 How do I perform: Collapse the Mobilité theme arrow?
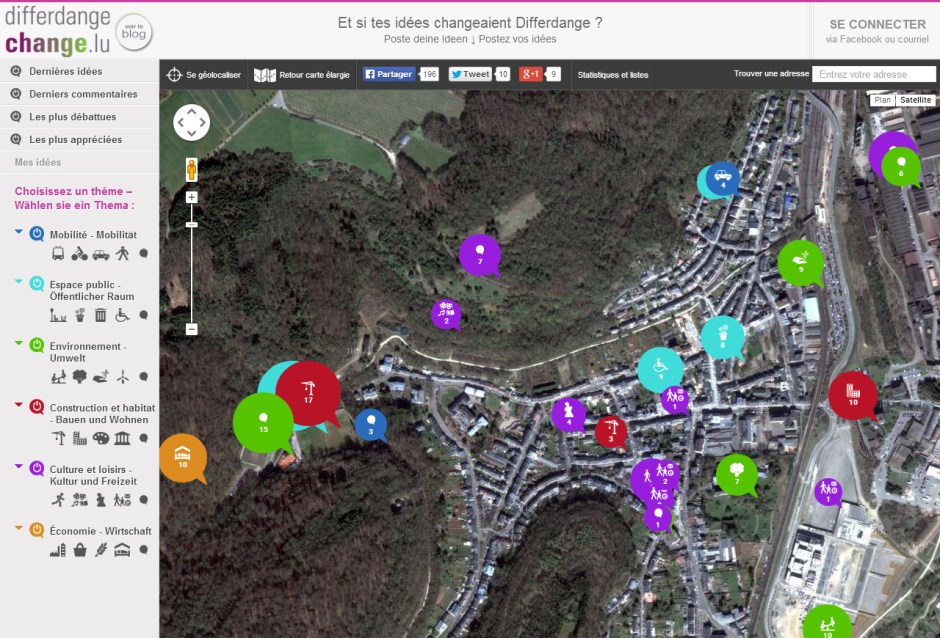pyautogui.click(x=19, y=232)
